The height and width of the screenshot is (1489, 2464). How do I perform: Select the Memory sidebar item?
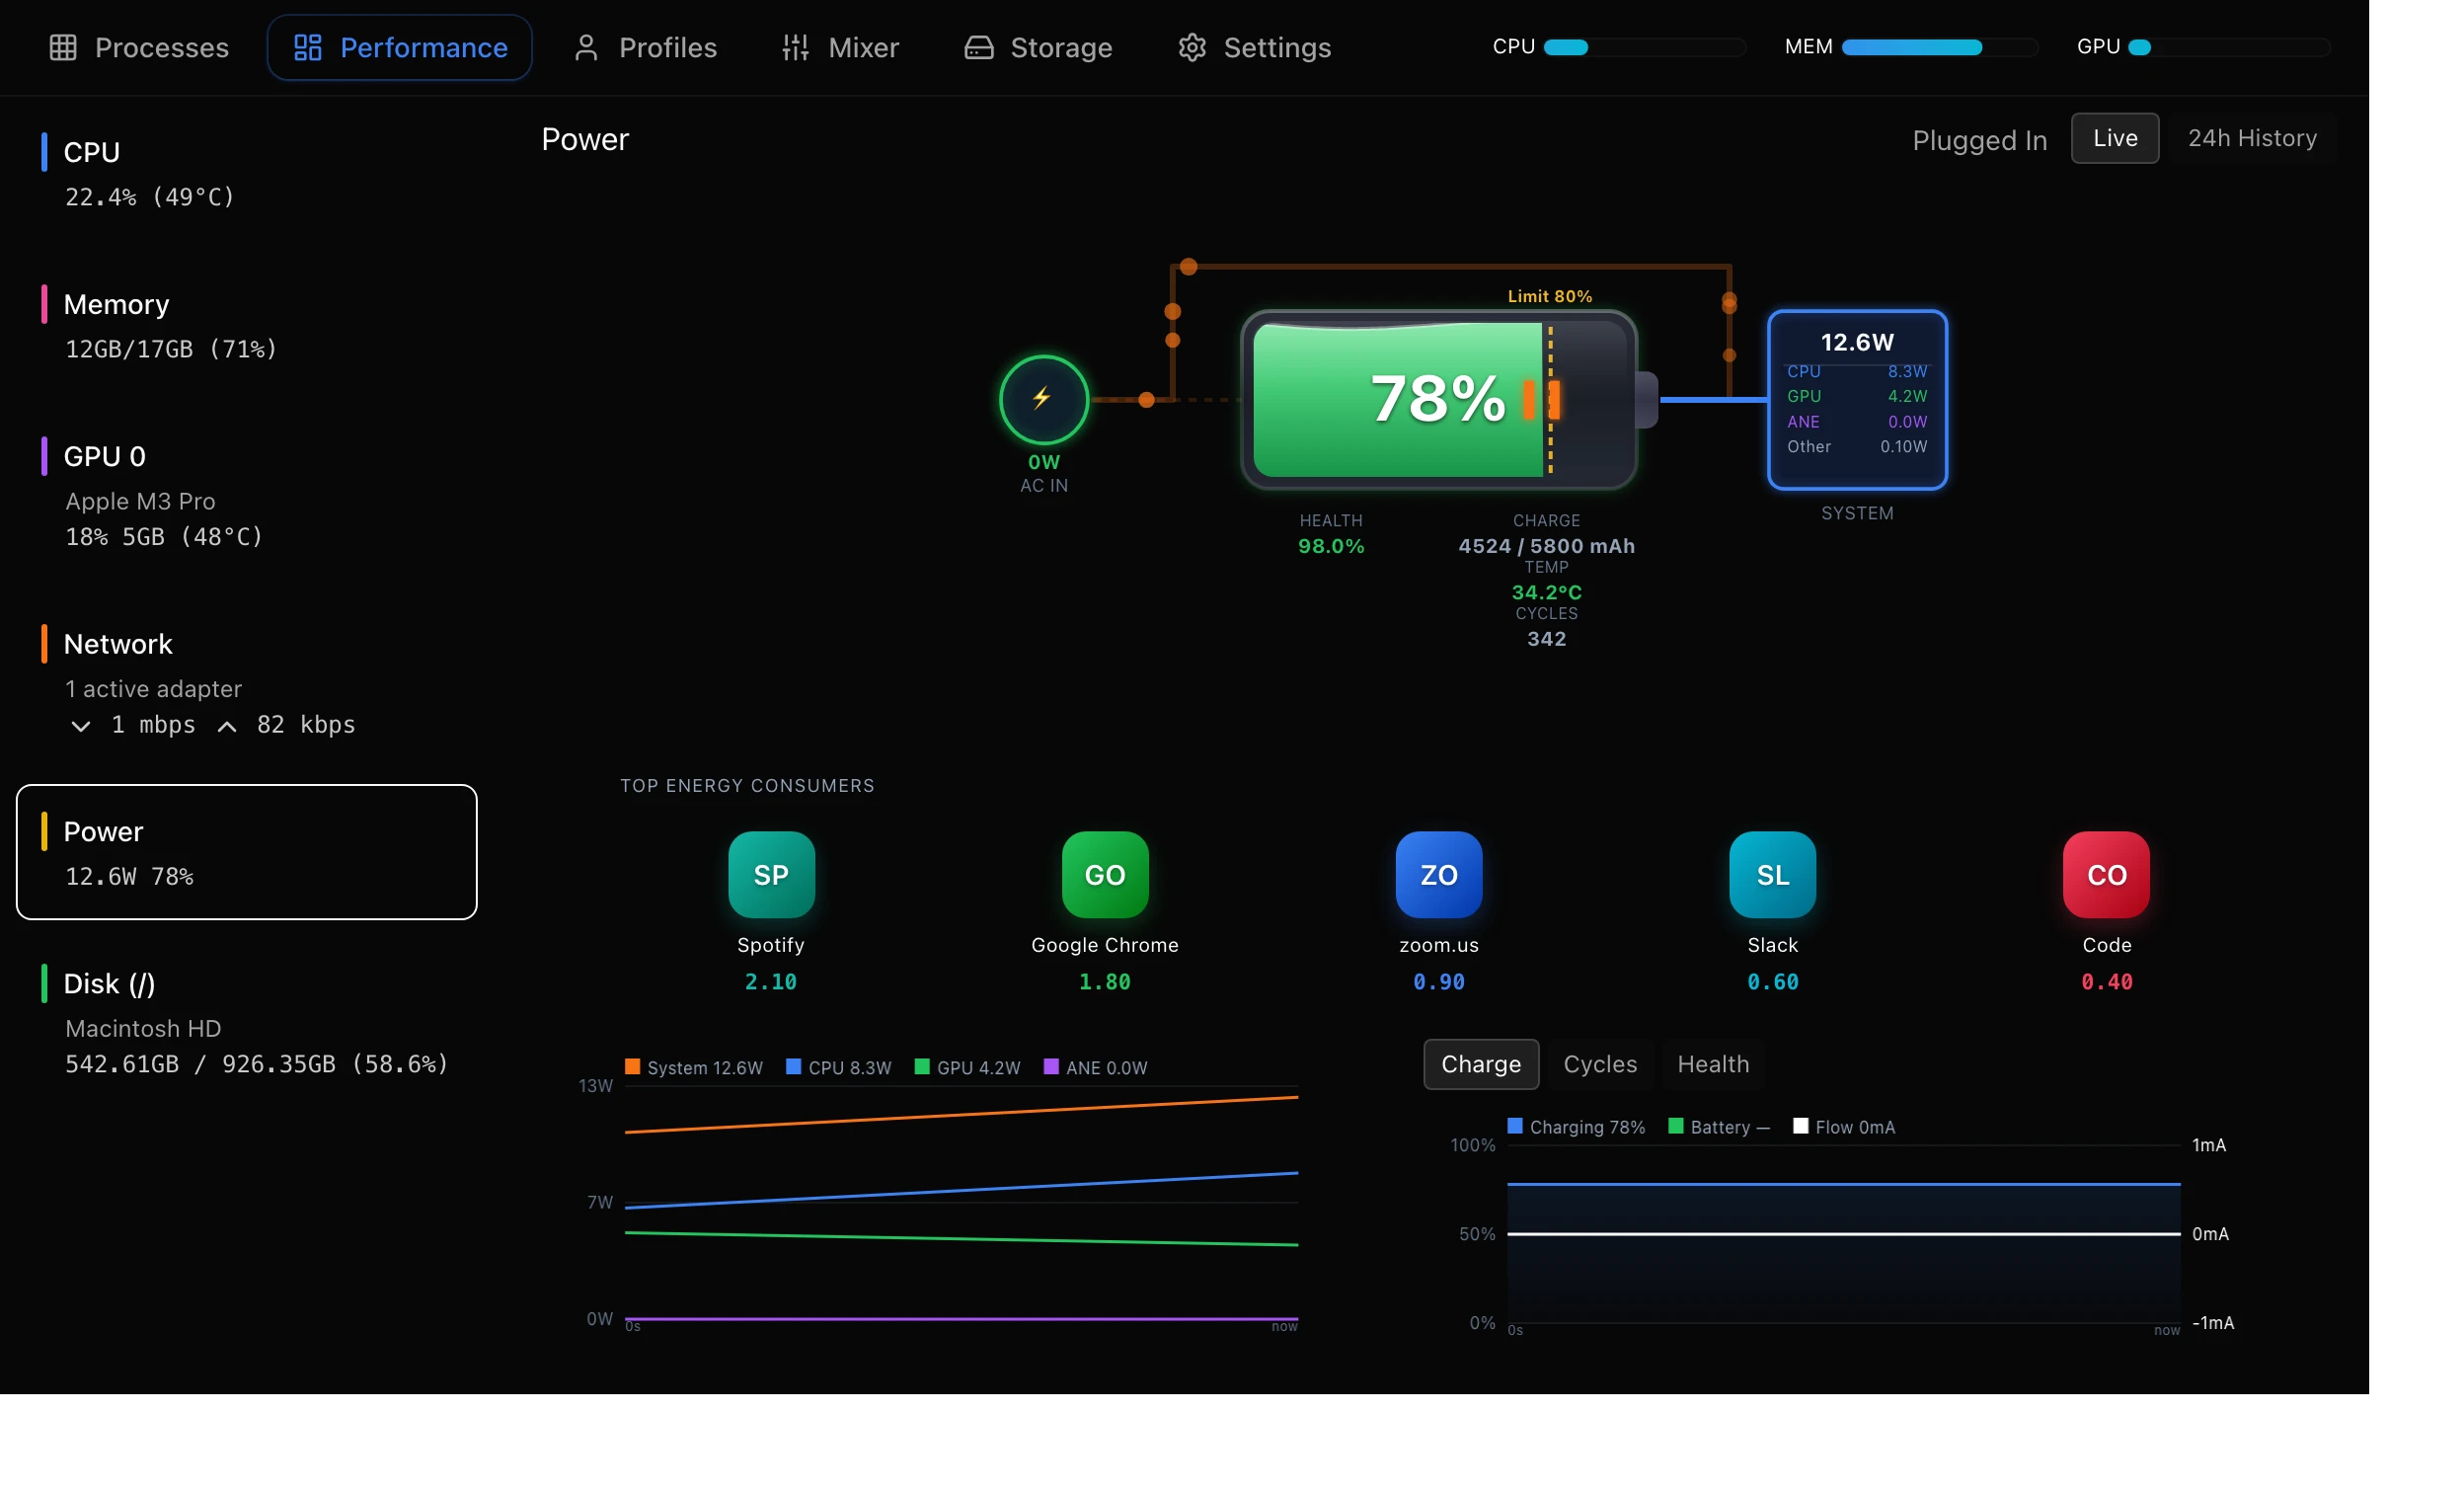[246, 326]
